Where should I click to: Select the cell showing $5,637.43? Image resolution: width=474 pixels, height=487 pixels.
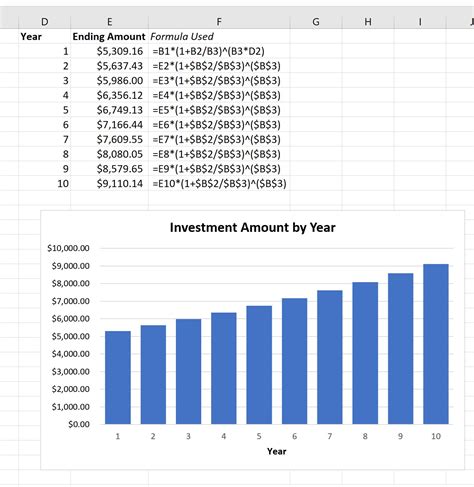tap(109, 66)
